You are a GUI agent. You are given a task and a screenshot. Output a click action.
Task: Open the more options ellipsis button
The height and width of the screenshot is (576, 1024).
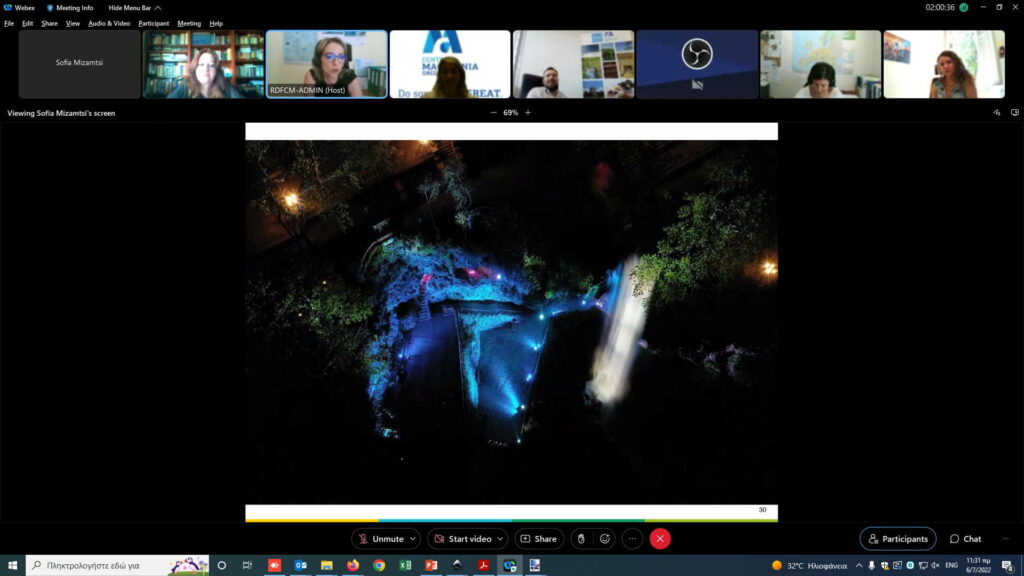tap(632, 539)
